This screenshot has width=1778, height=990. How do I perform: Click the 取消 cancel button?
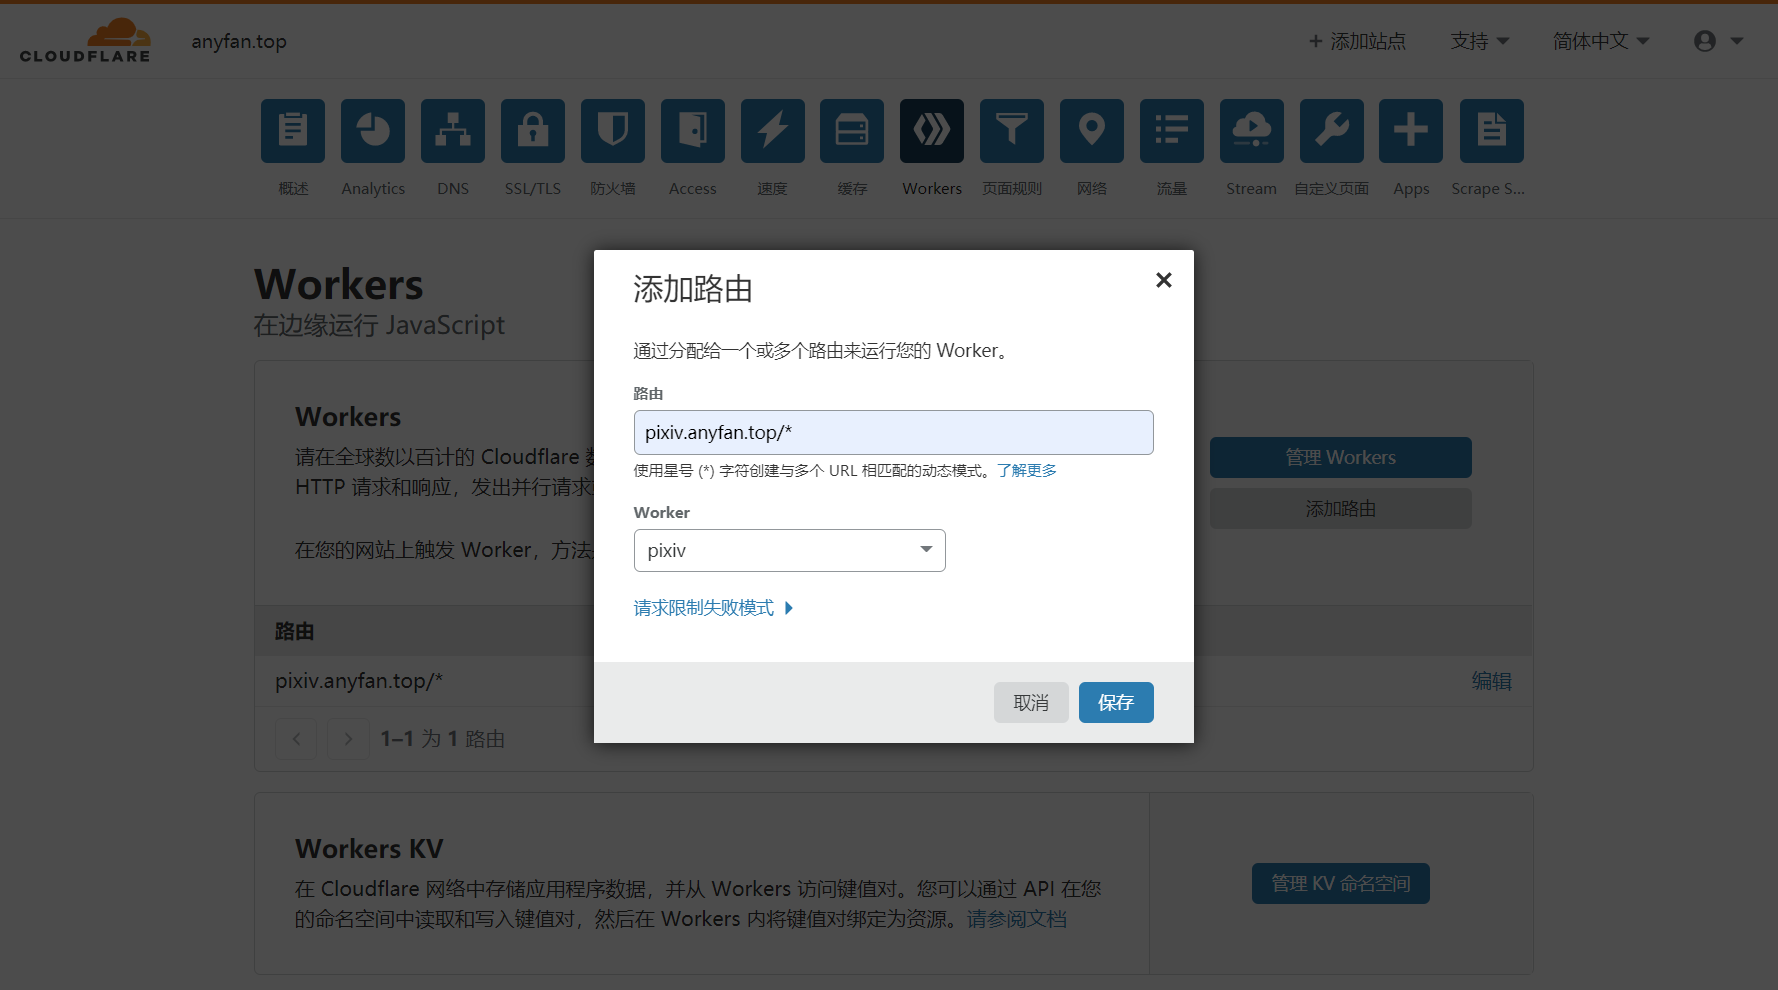[x=1031, y=702]
